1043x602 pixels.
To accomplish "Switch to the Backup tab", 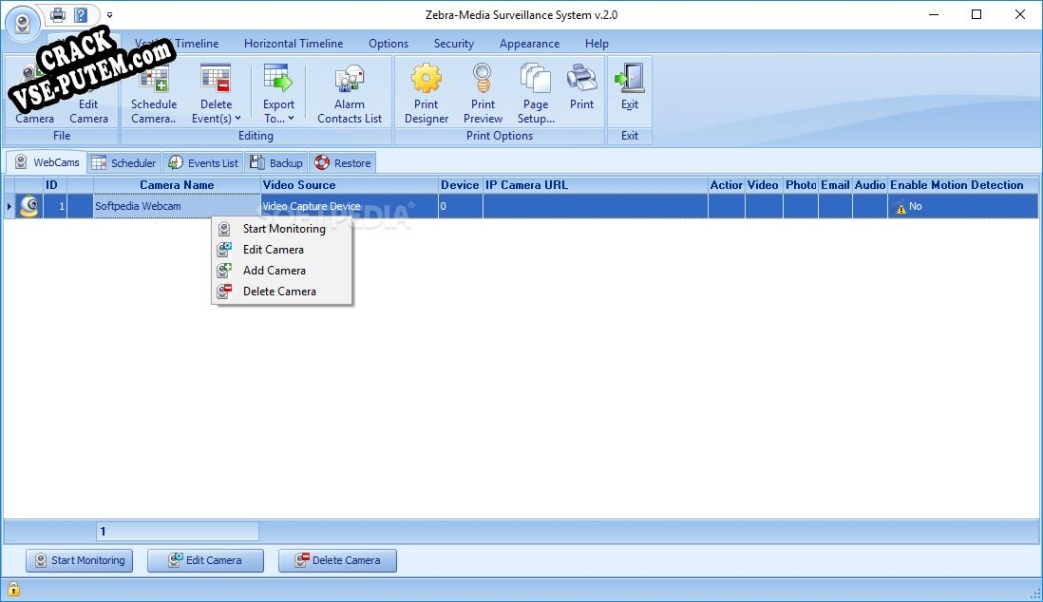I will point(276,162).
